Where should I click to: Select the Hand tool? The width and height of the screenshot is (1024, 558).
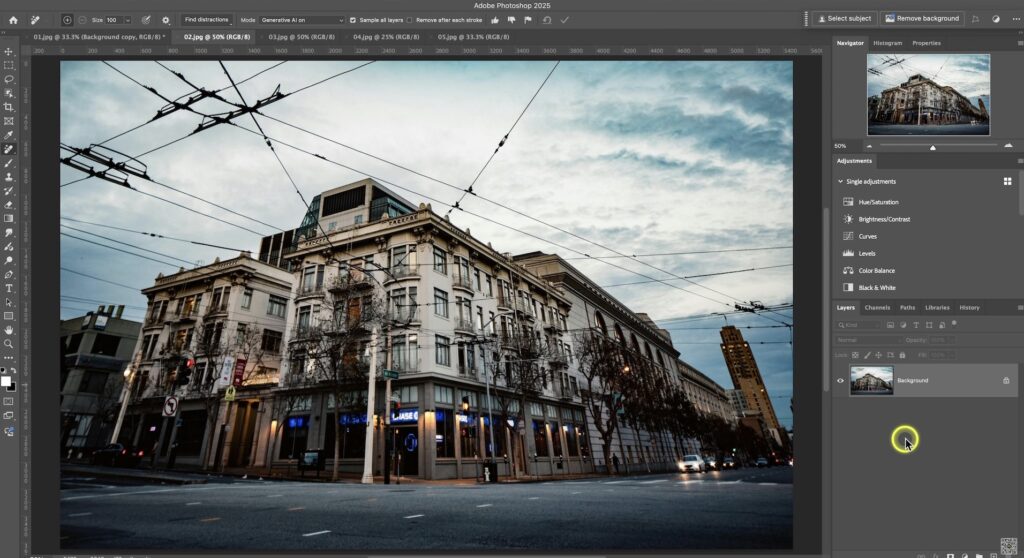pyautogui.click(x=8, y=330)
